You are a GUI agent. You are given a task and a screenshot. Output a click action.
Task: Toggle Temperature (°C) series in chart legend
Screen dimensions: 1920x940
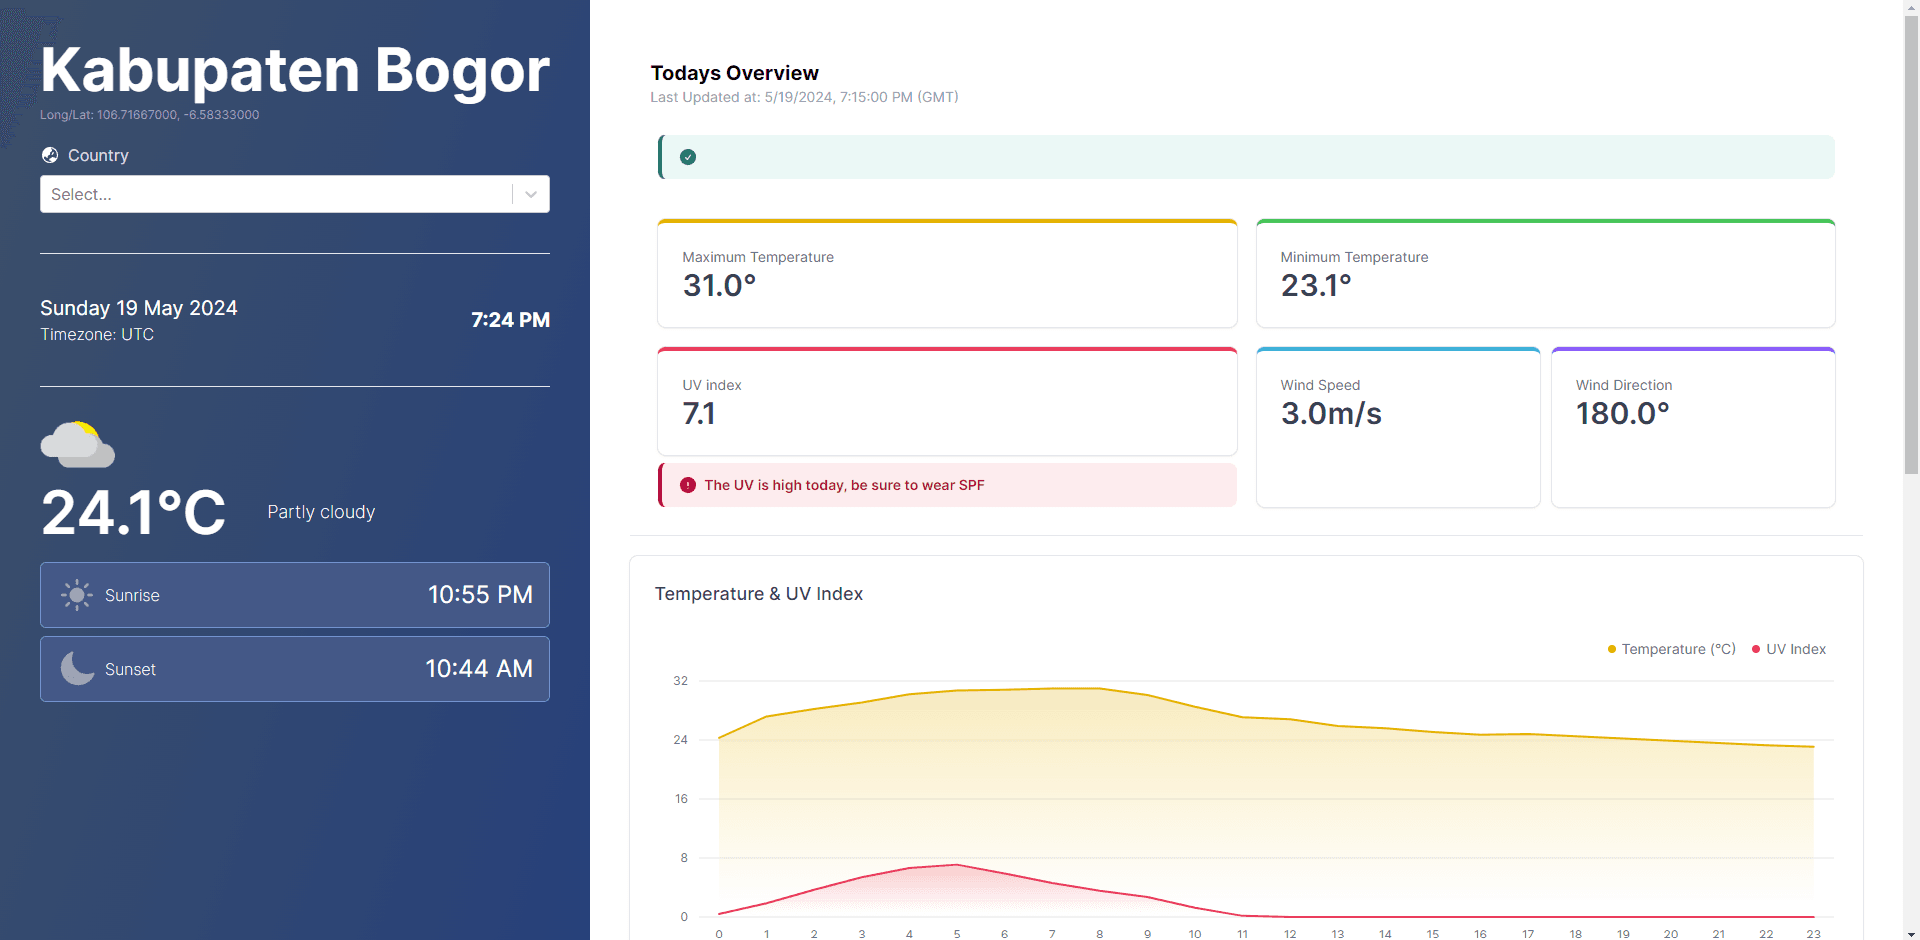click(x=1671, y=649)
